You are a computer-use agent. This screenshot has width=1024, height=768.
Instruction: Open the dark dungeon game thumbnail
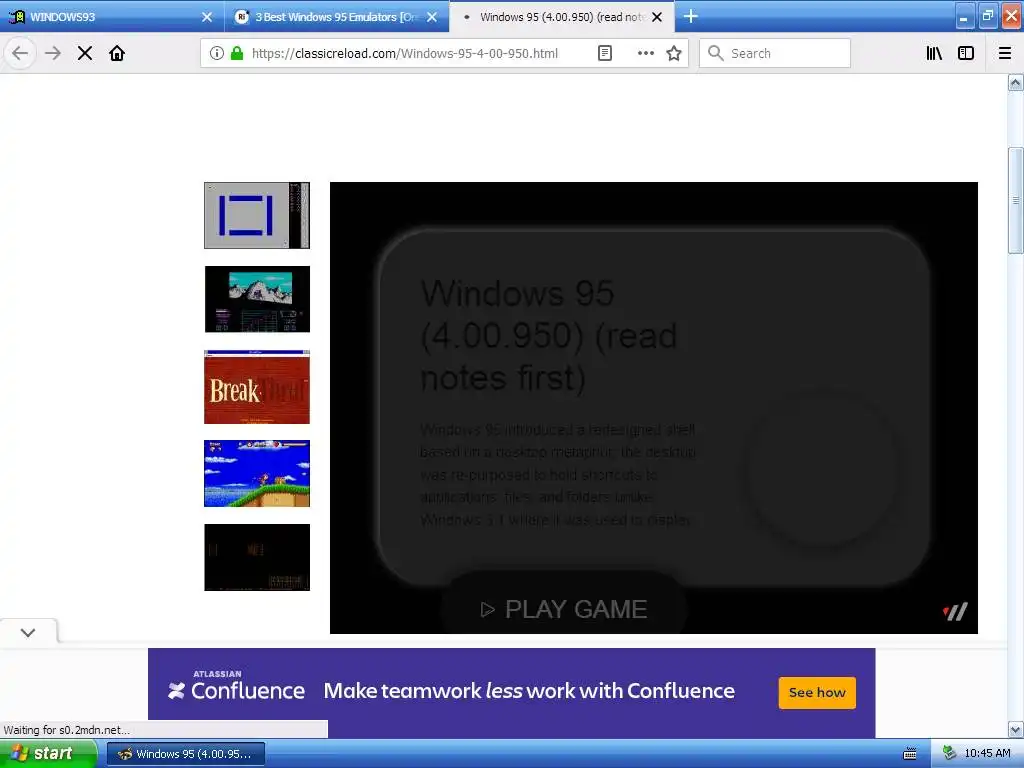tap(257, 557)
